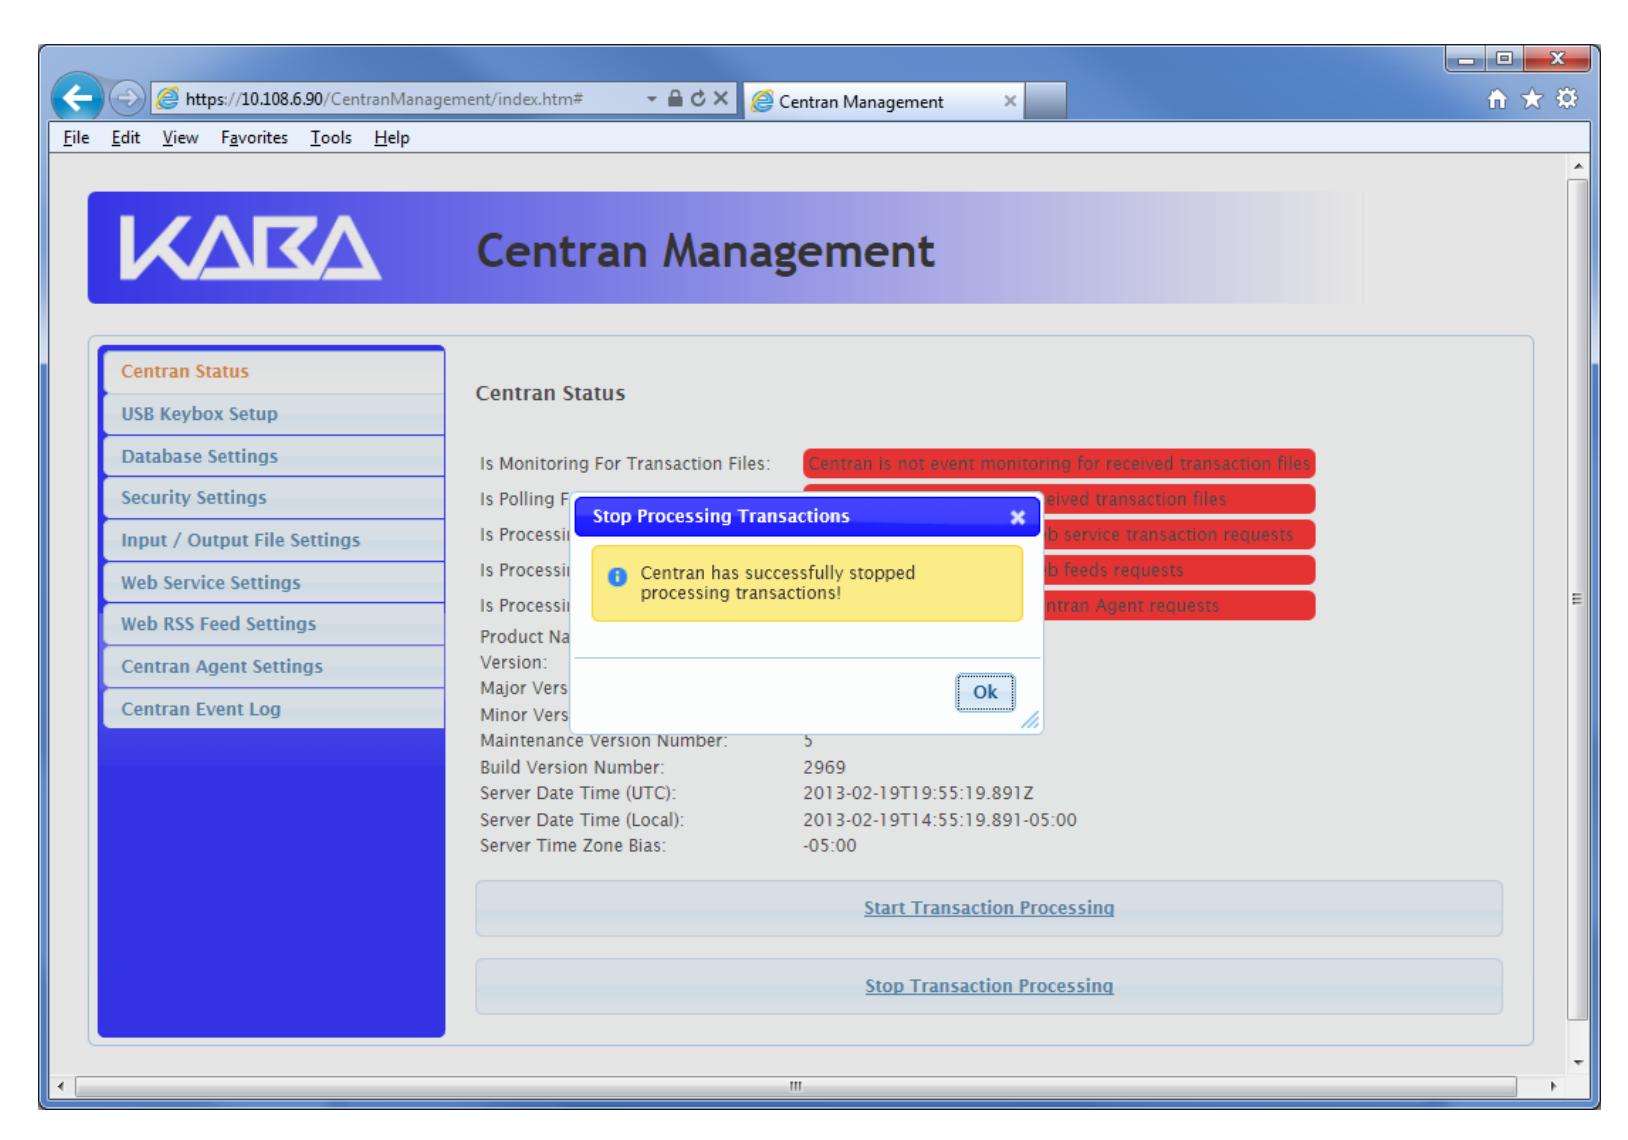Switch to Input / Output File Settings
1628x1140 pixels.
[273, 540]
